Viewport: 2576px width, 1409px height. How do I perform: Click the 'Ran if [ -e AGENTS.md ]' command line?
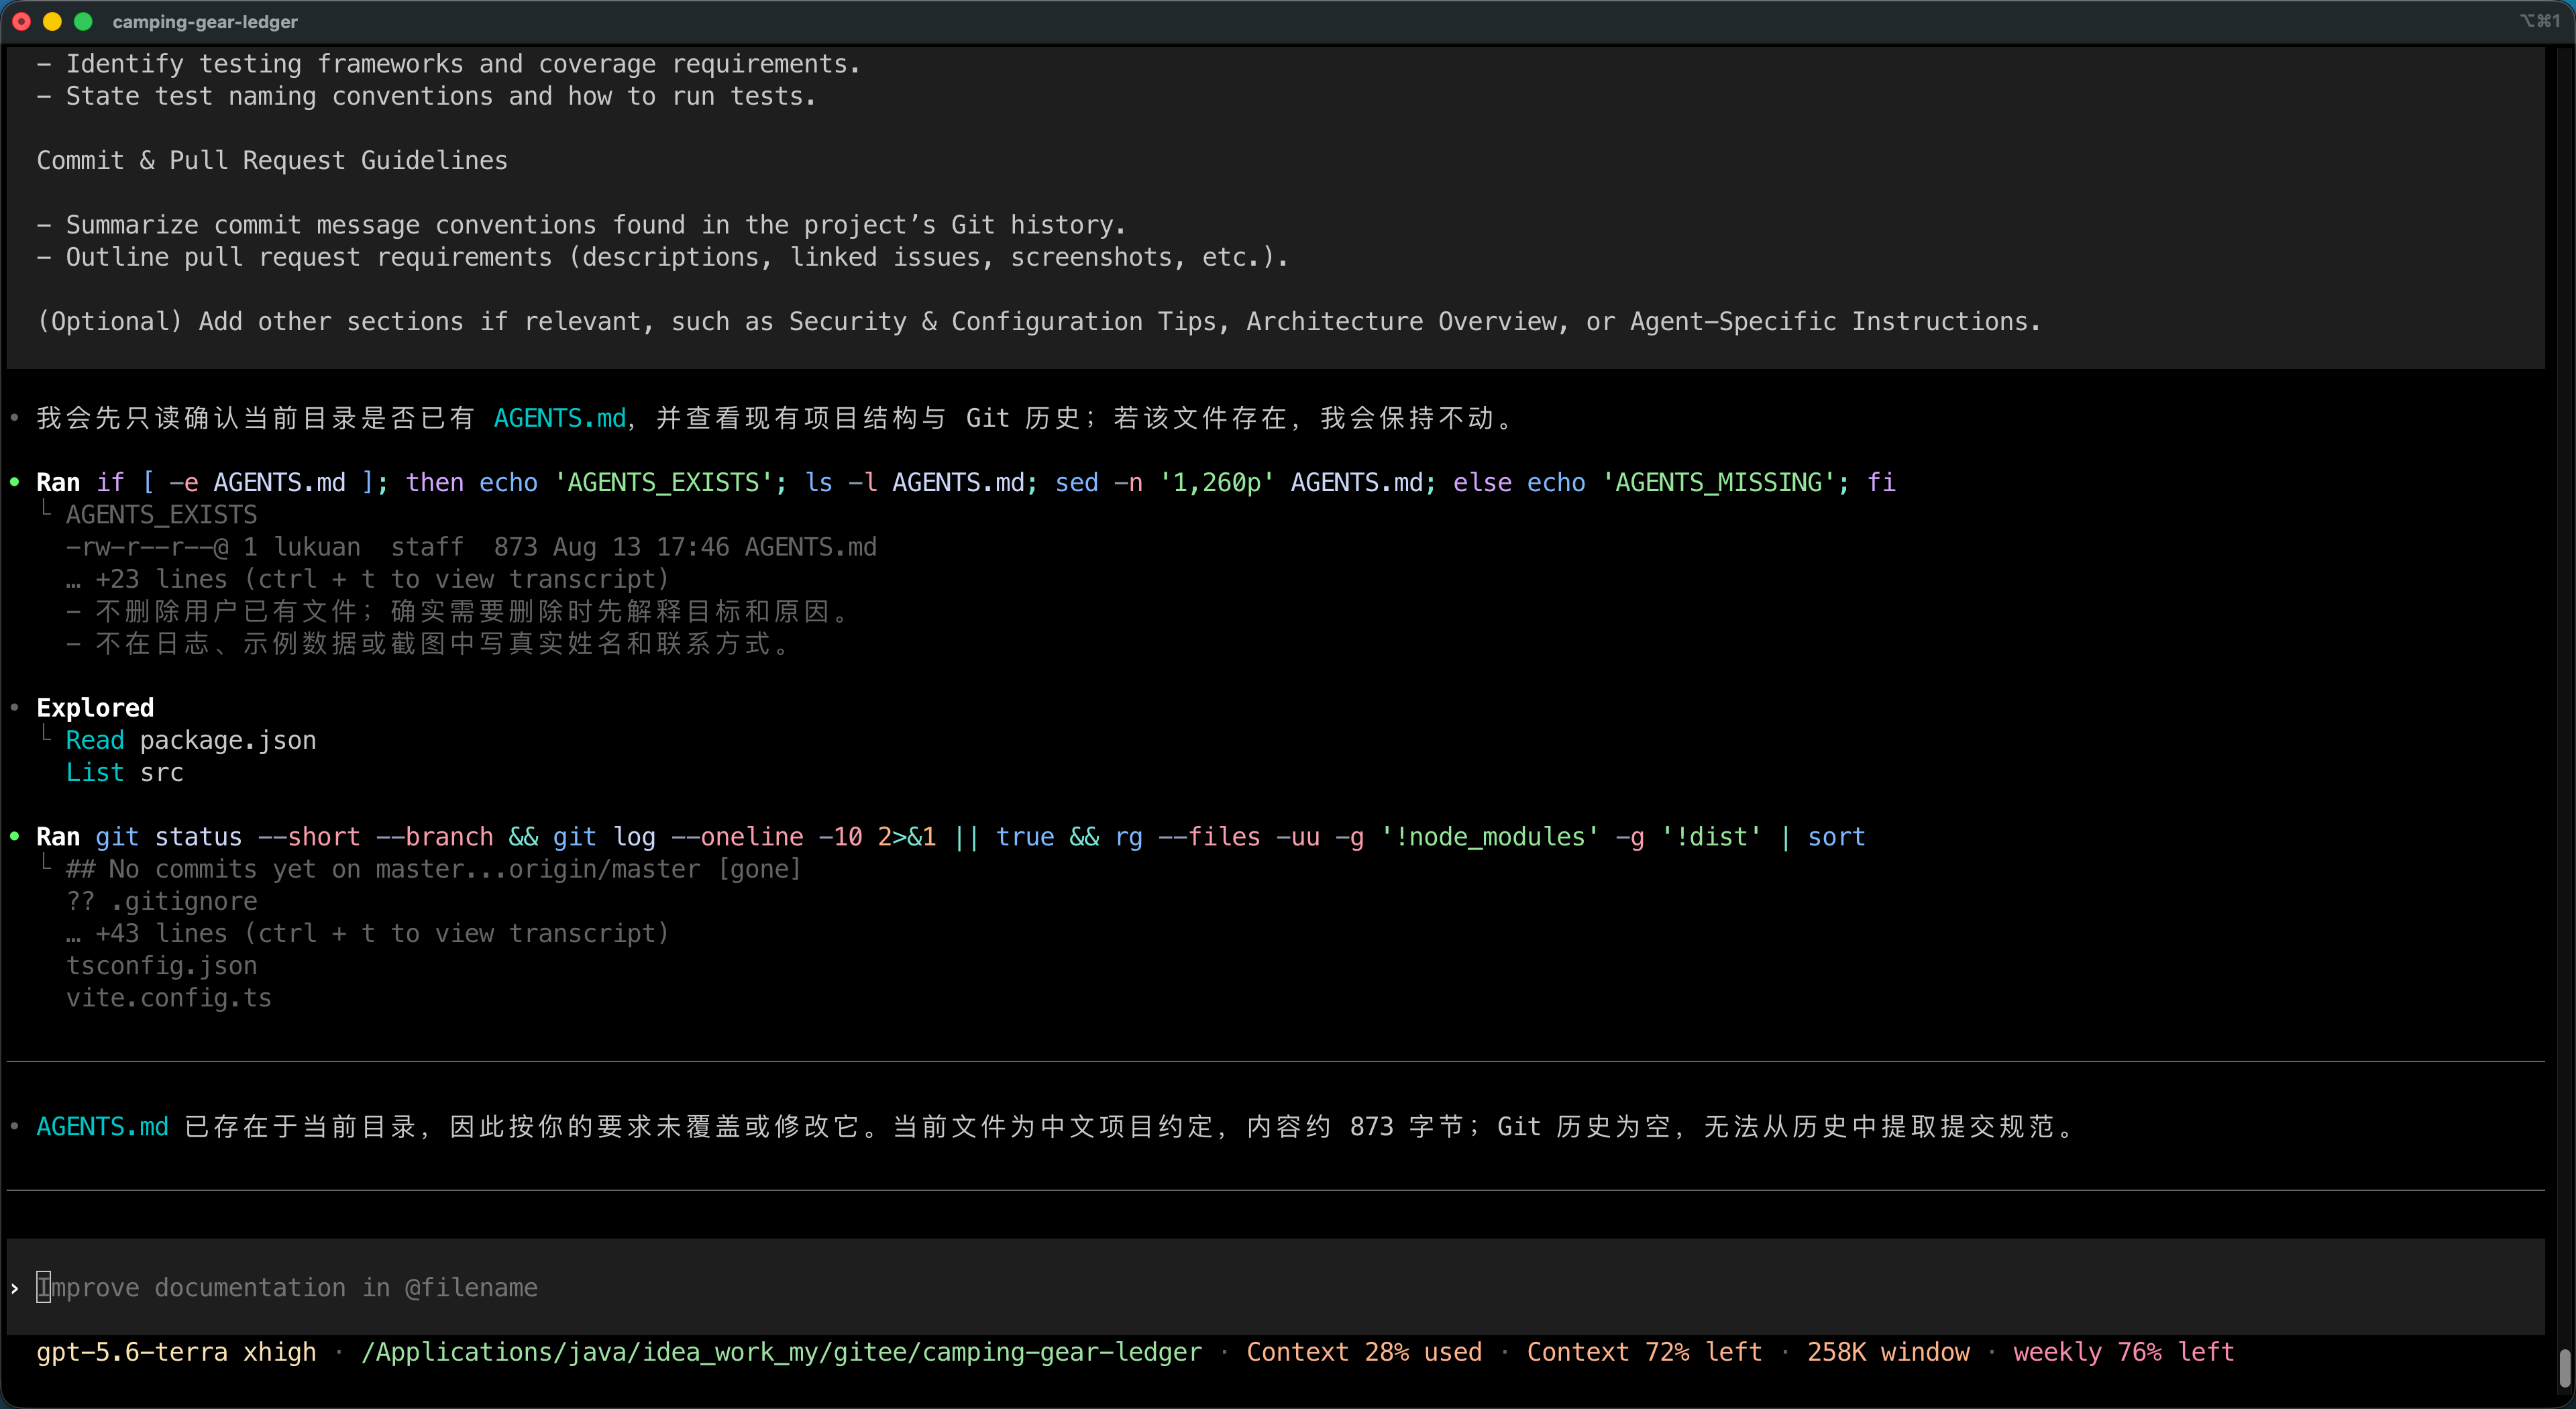click(x=966, y=482)
